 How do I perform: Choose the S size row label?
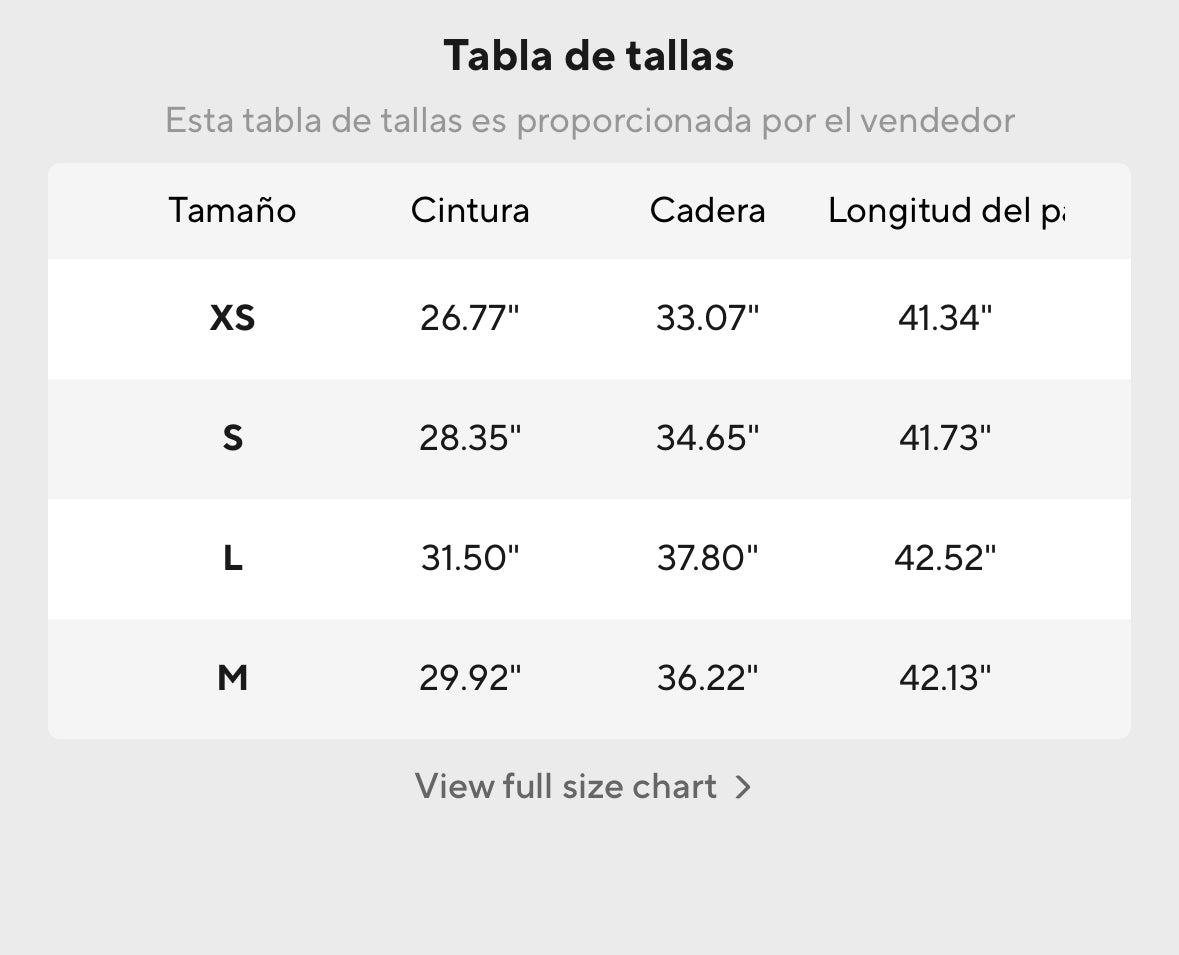232,438
